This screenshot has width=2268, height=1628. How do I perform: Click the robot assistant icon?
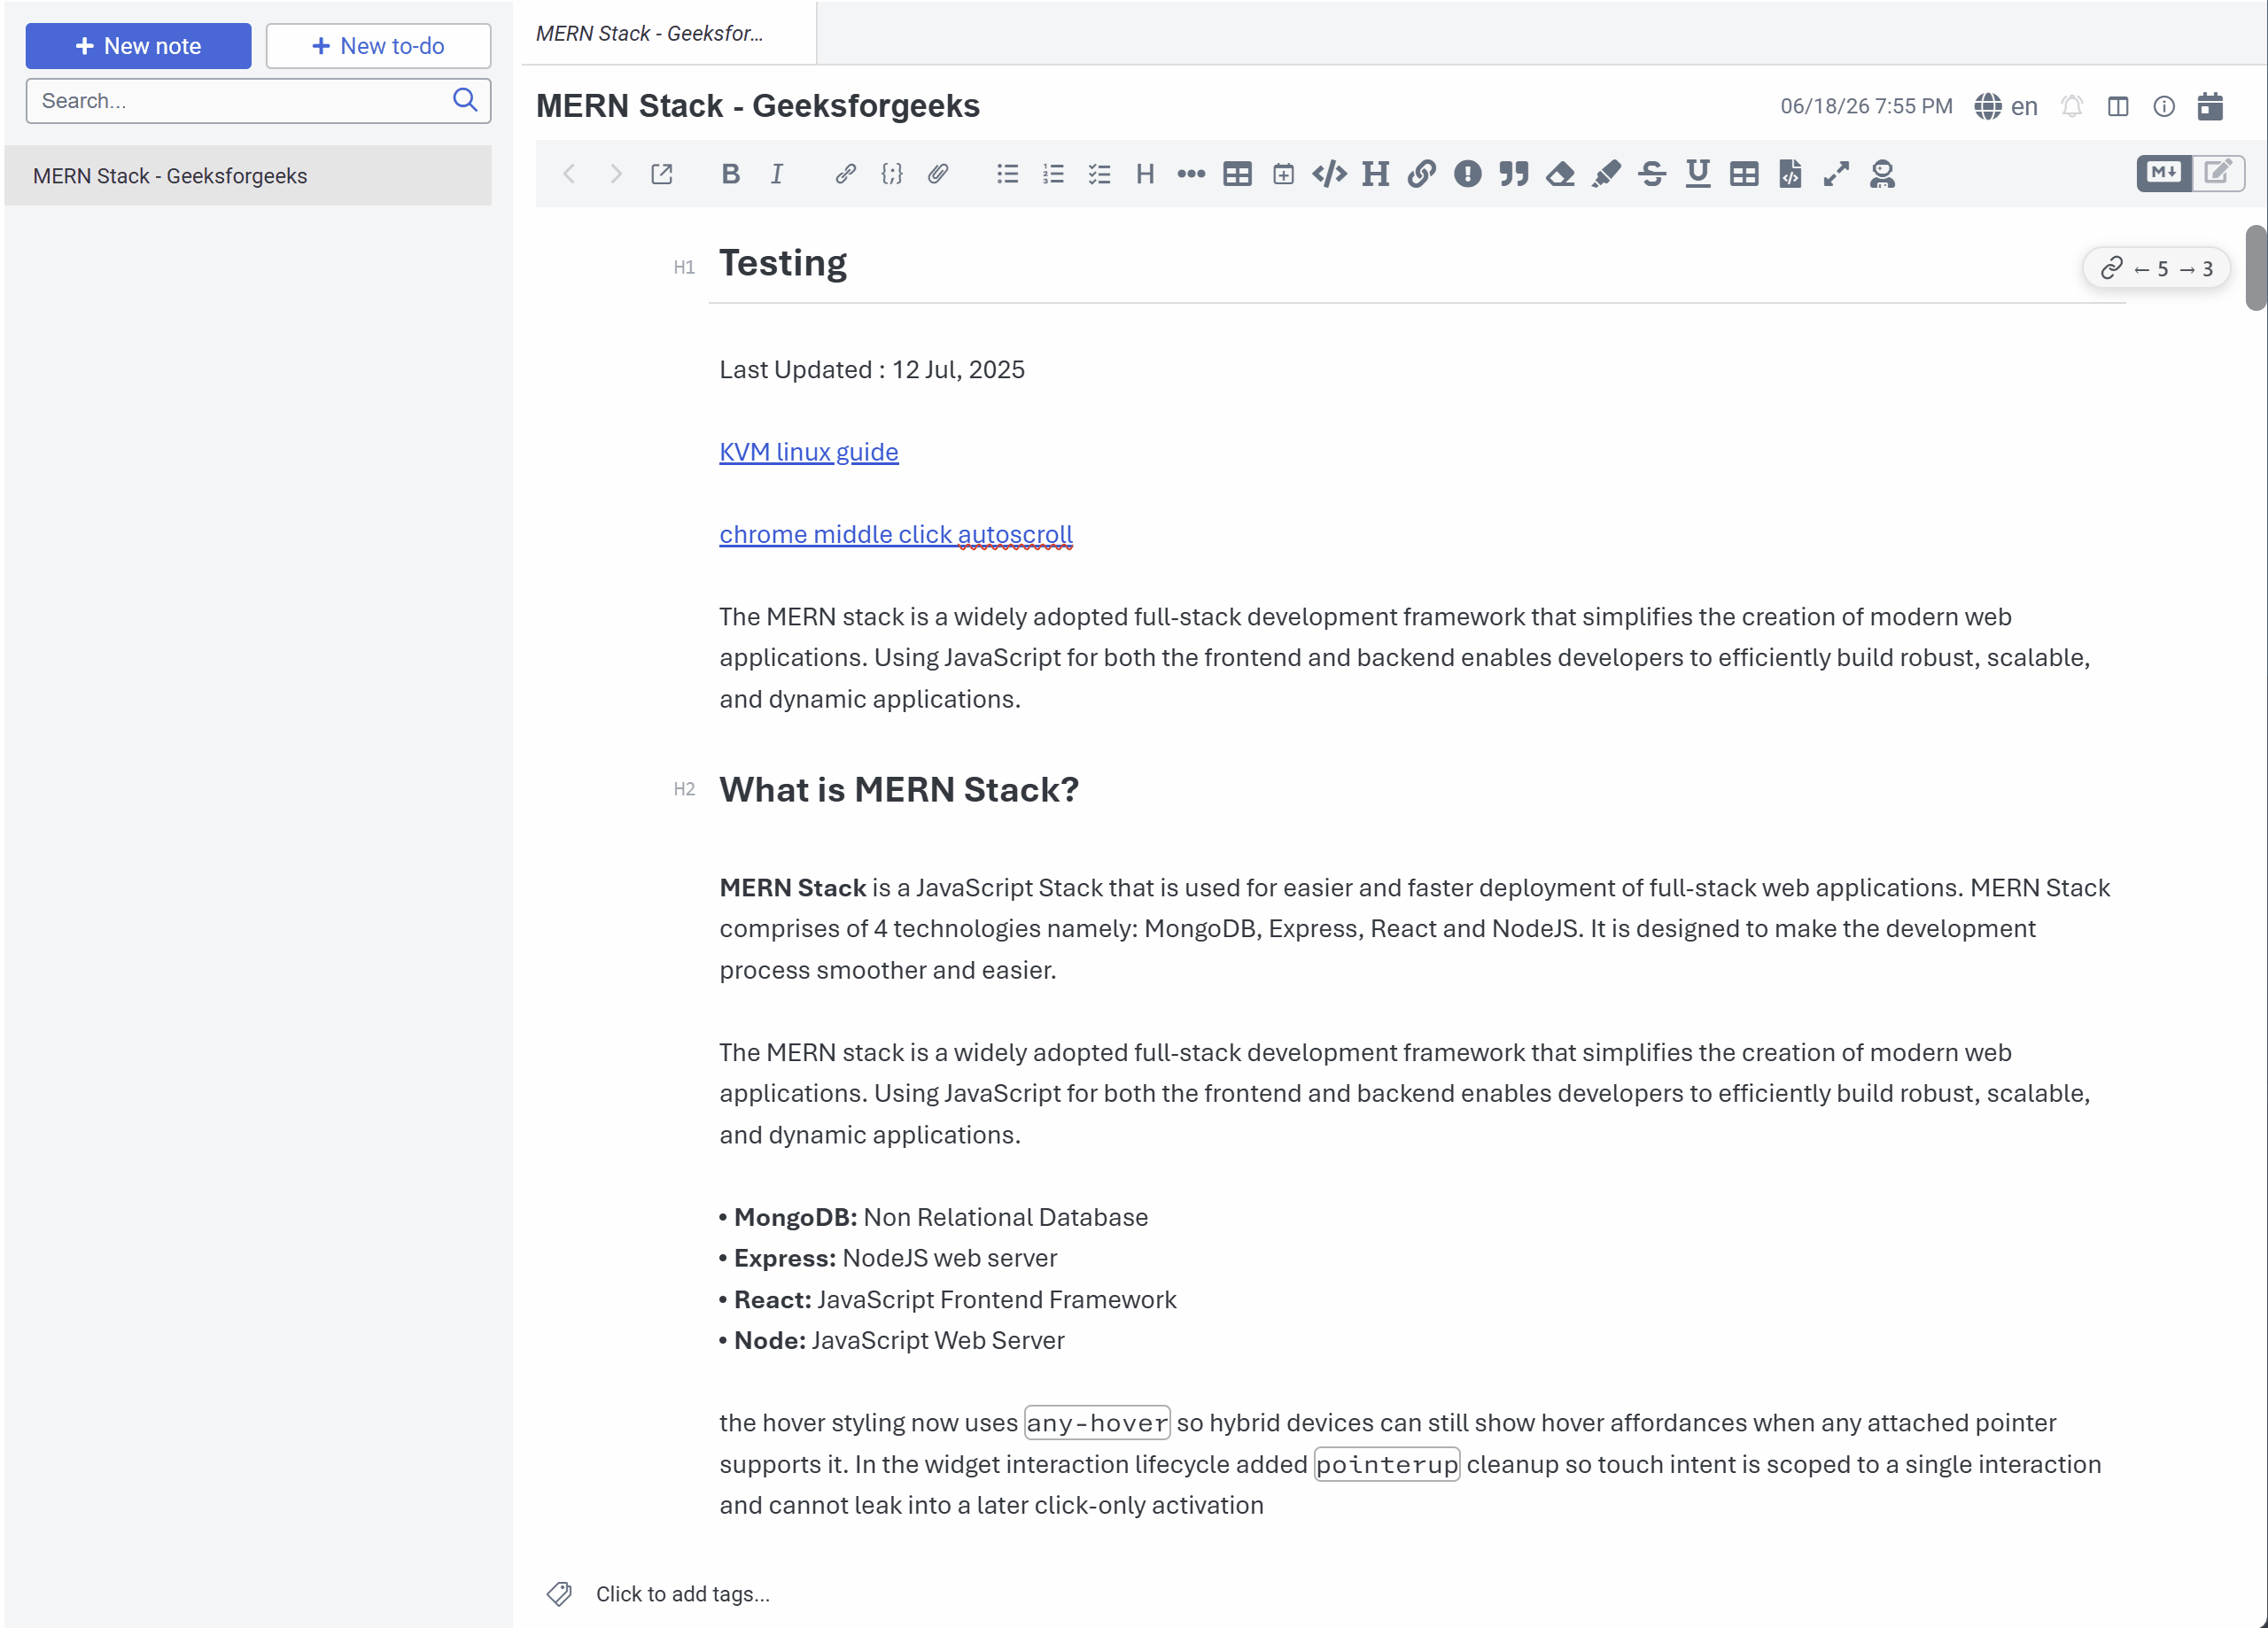tap(1882, 174)
